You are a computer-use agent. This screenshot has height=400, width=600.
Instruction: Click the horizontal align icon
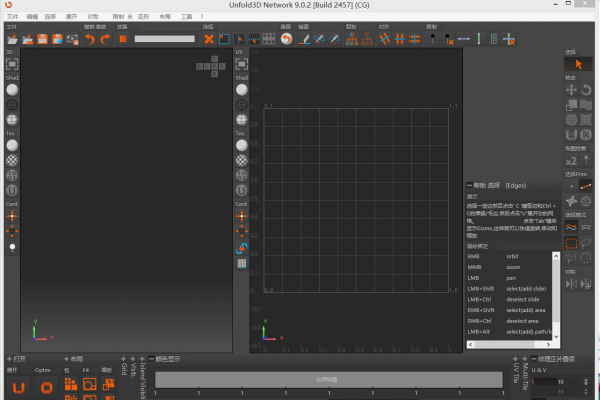click(400, 39)
